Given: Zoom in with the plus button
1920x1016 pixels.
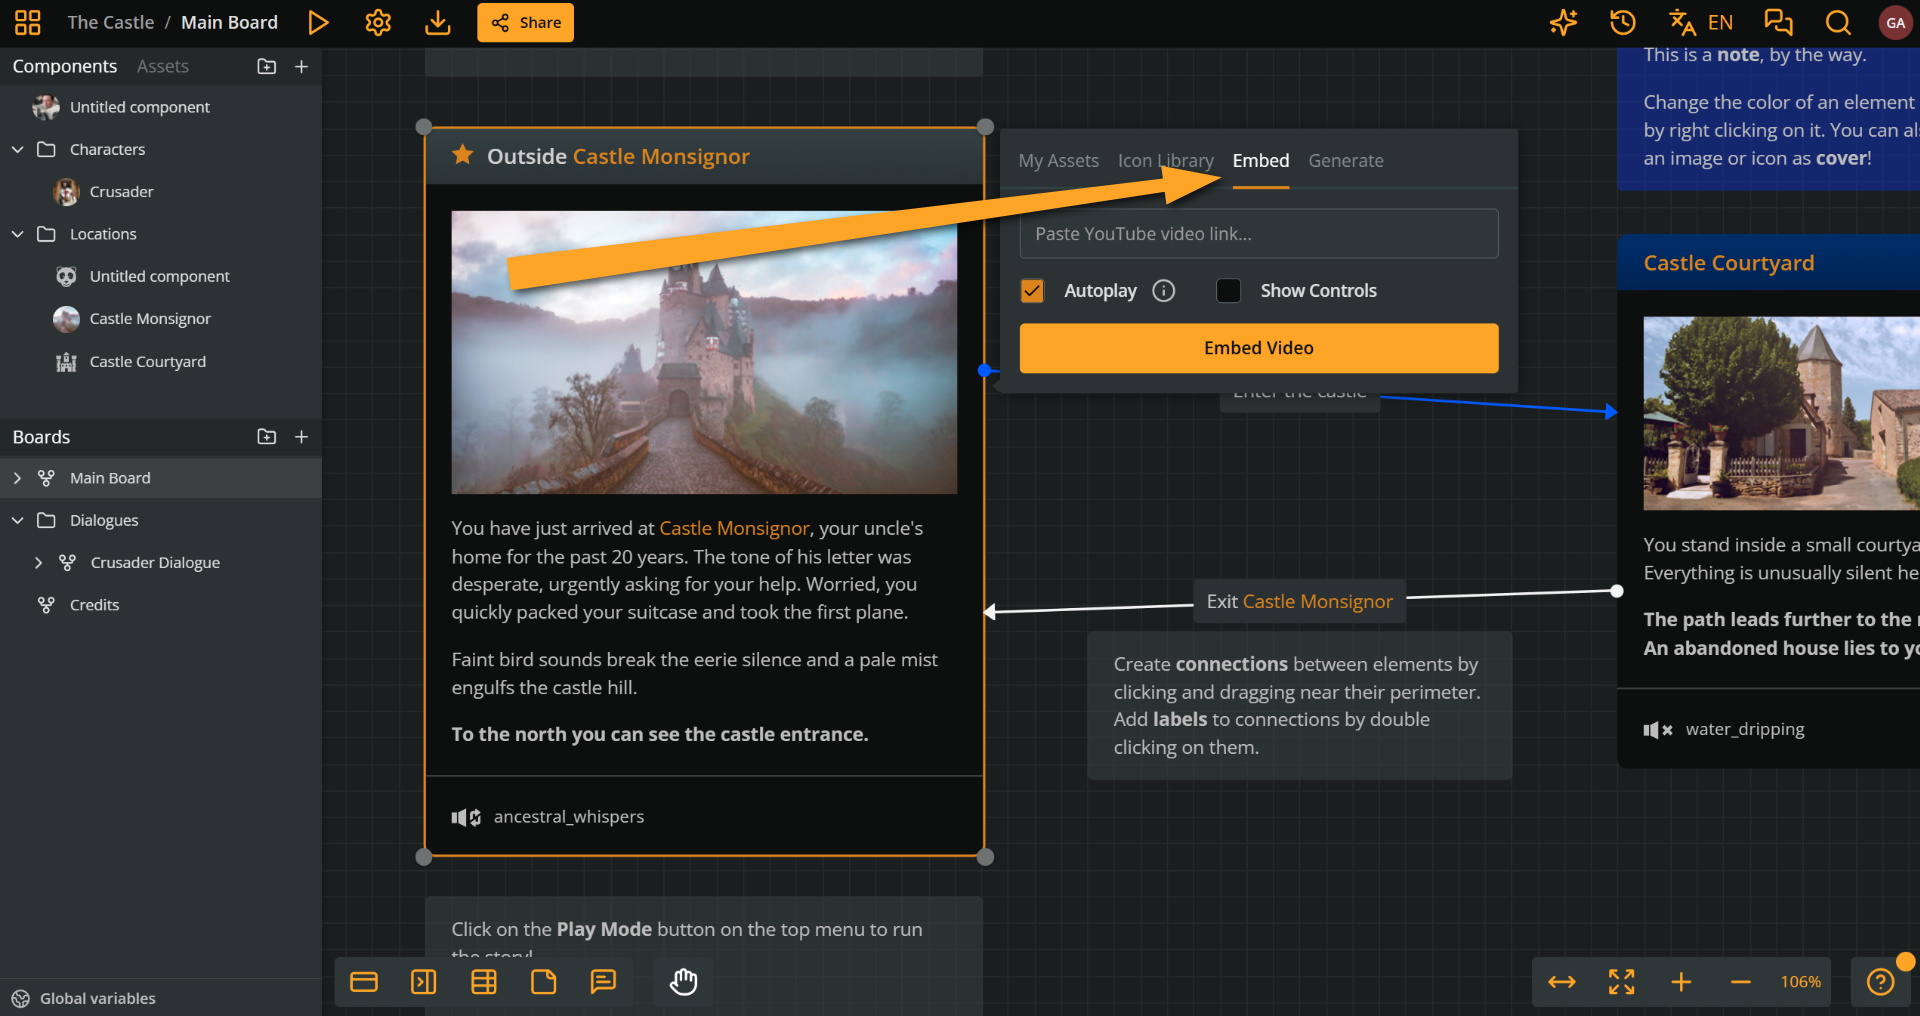Looking at the screenshot, I should (1682, 982).
